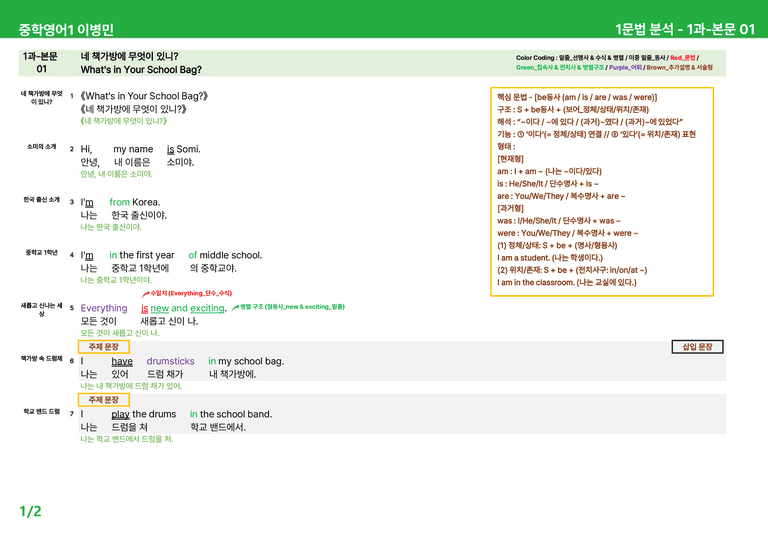Click the '[현재형]' heading in grammar box

(x=510, y=159)
